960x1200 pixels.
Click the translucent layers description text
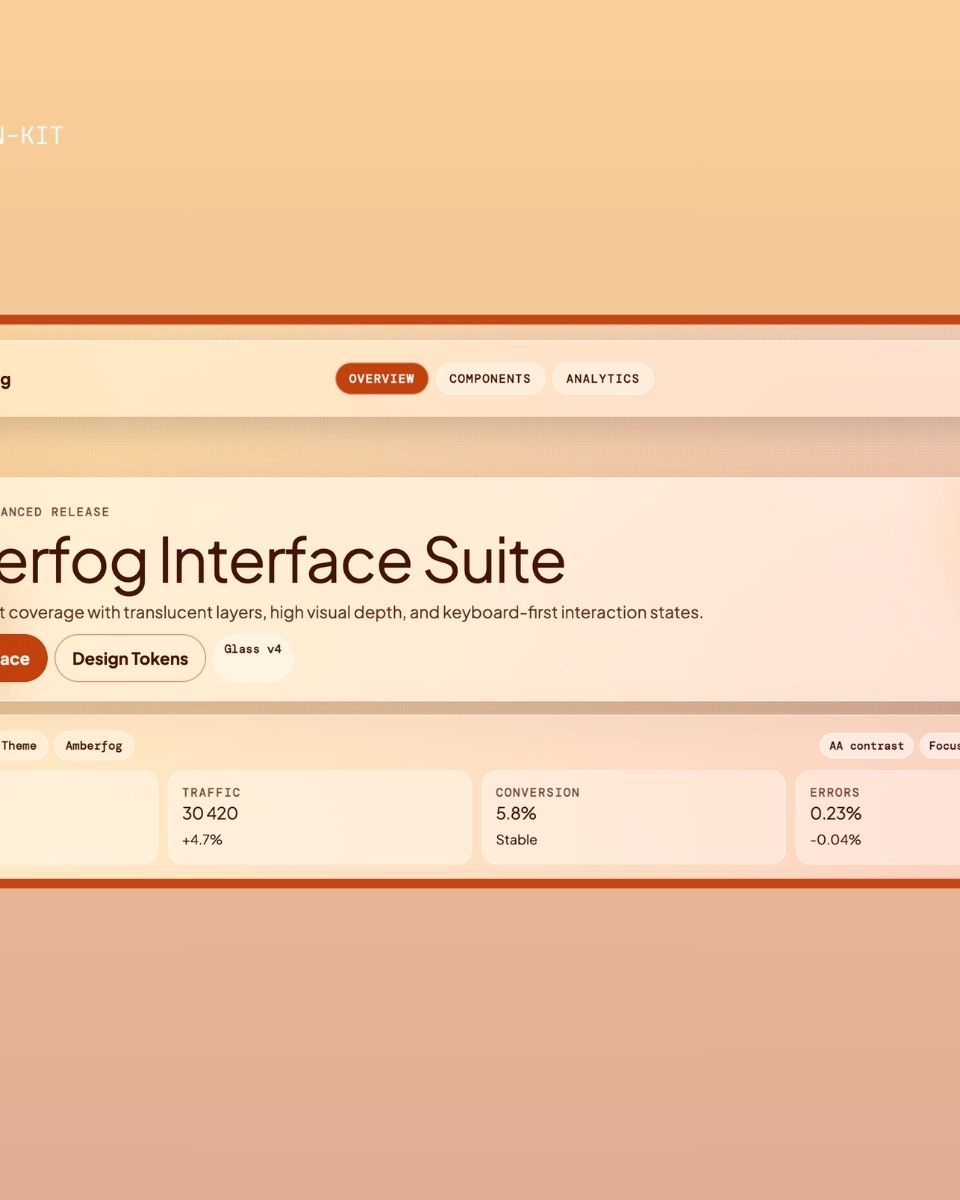click(x=351, y=612)
